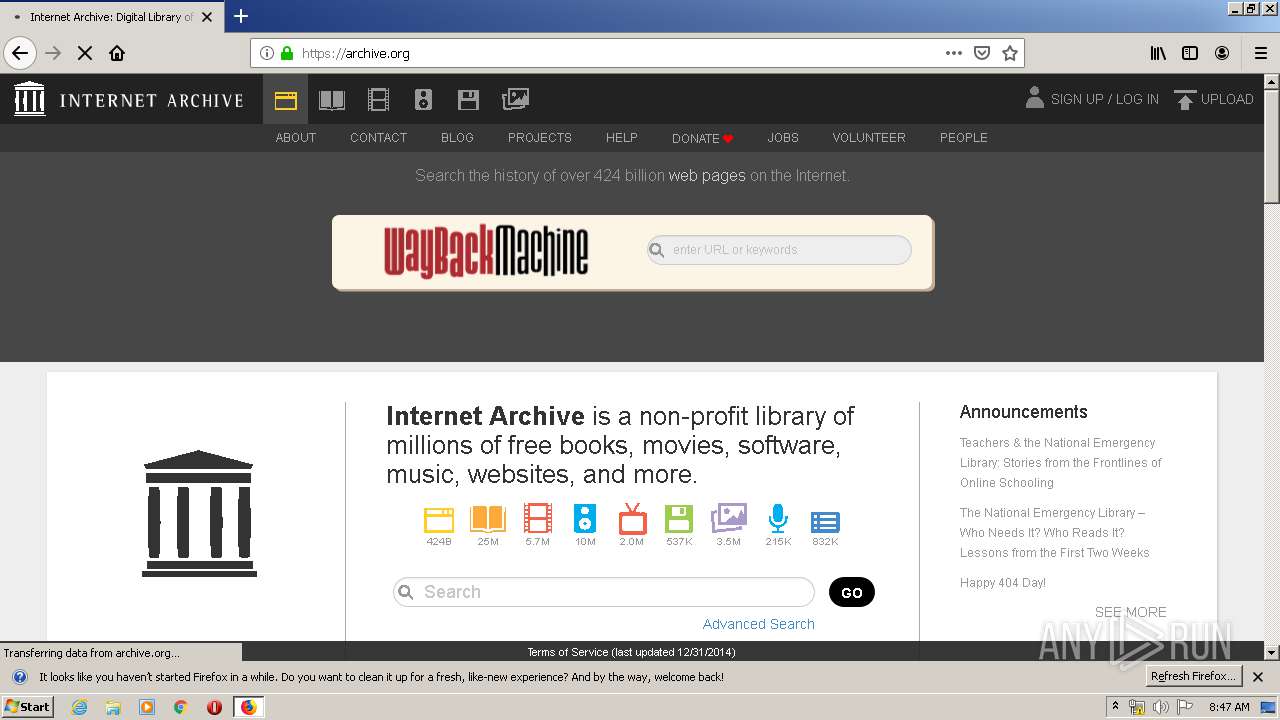Open the Advanced Search link
Viewport: 1280px width, 720px height.
coord(758,624)
